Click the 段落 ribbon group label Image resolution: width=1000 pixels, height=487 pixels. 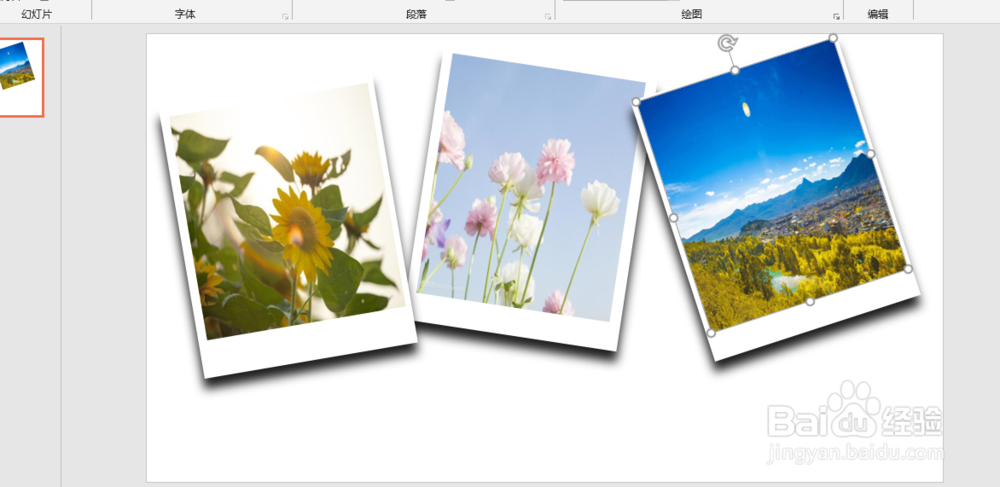click(416, 14)
